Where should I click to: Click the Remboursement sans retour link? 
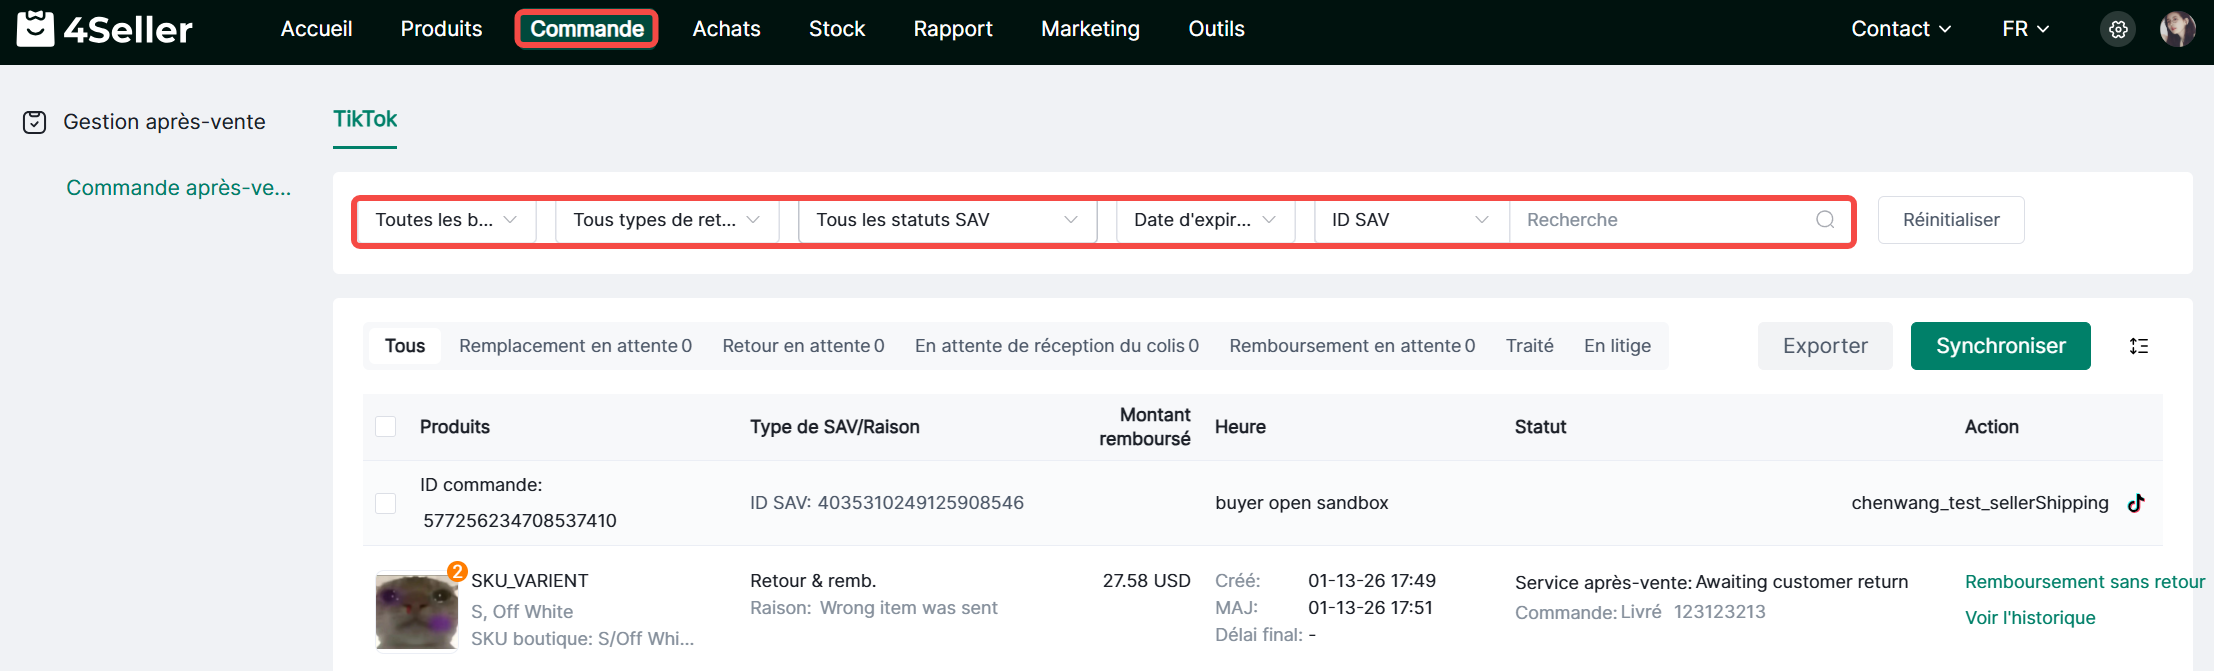[2084, 582]
